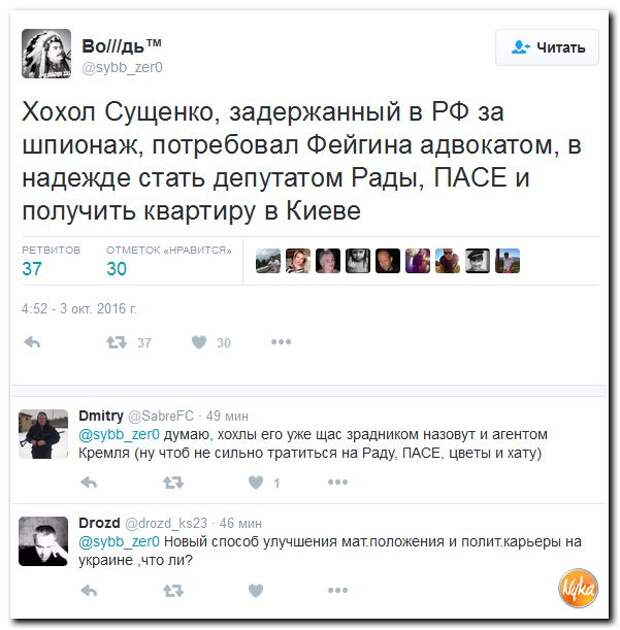This screenshot has height=630, width=620.
Task: Open the @drozd_ks23 username link
Action: tap(166, 523)
